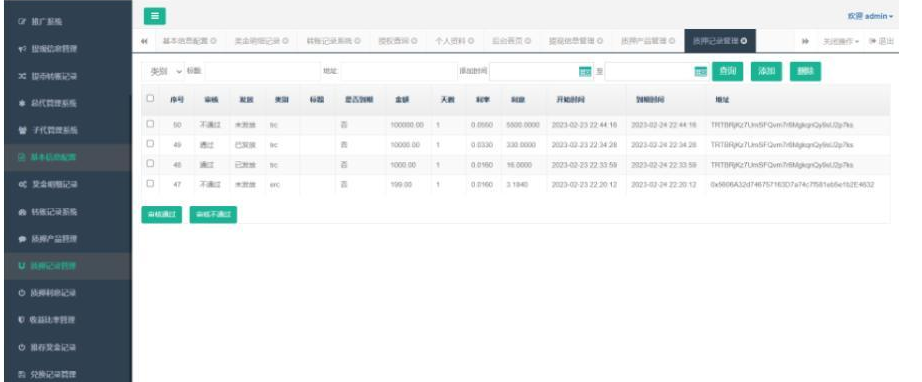This screenshot has width=922, height=382.
Task: Click the 开始时间 column header
Action: point(570,100)
